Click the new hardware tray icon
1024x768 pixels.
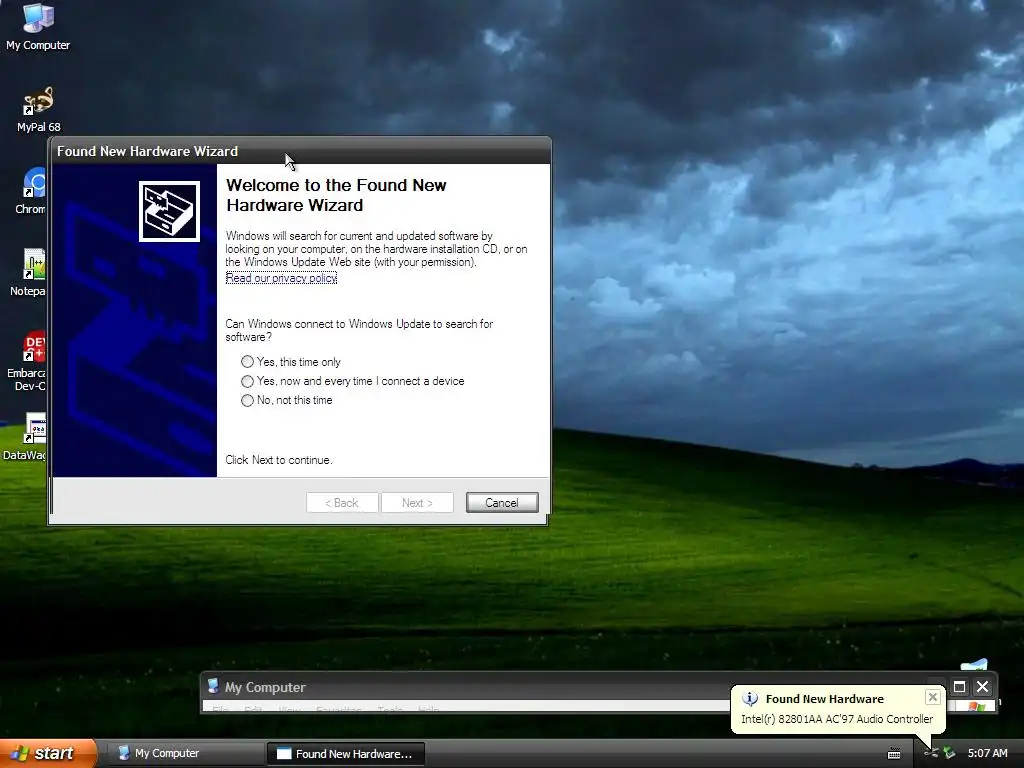click(x=931, y=754)
